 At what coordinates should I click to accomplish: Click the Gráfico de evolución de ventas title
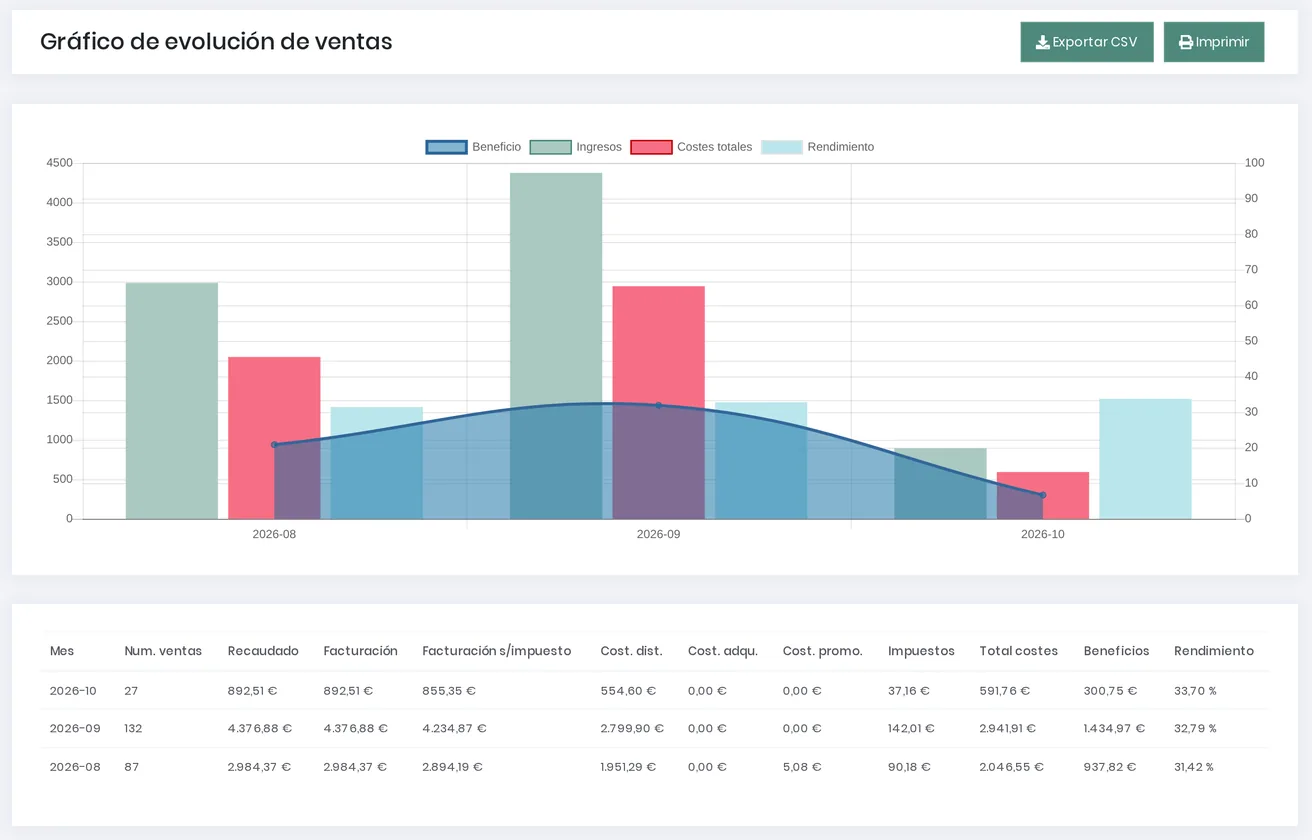[216, 42]
